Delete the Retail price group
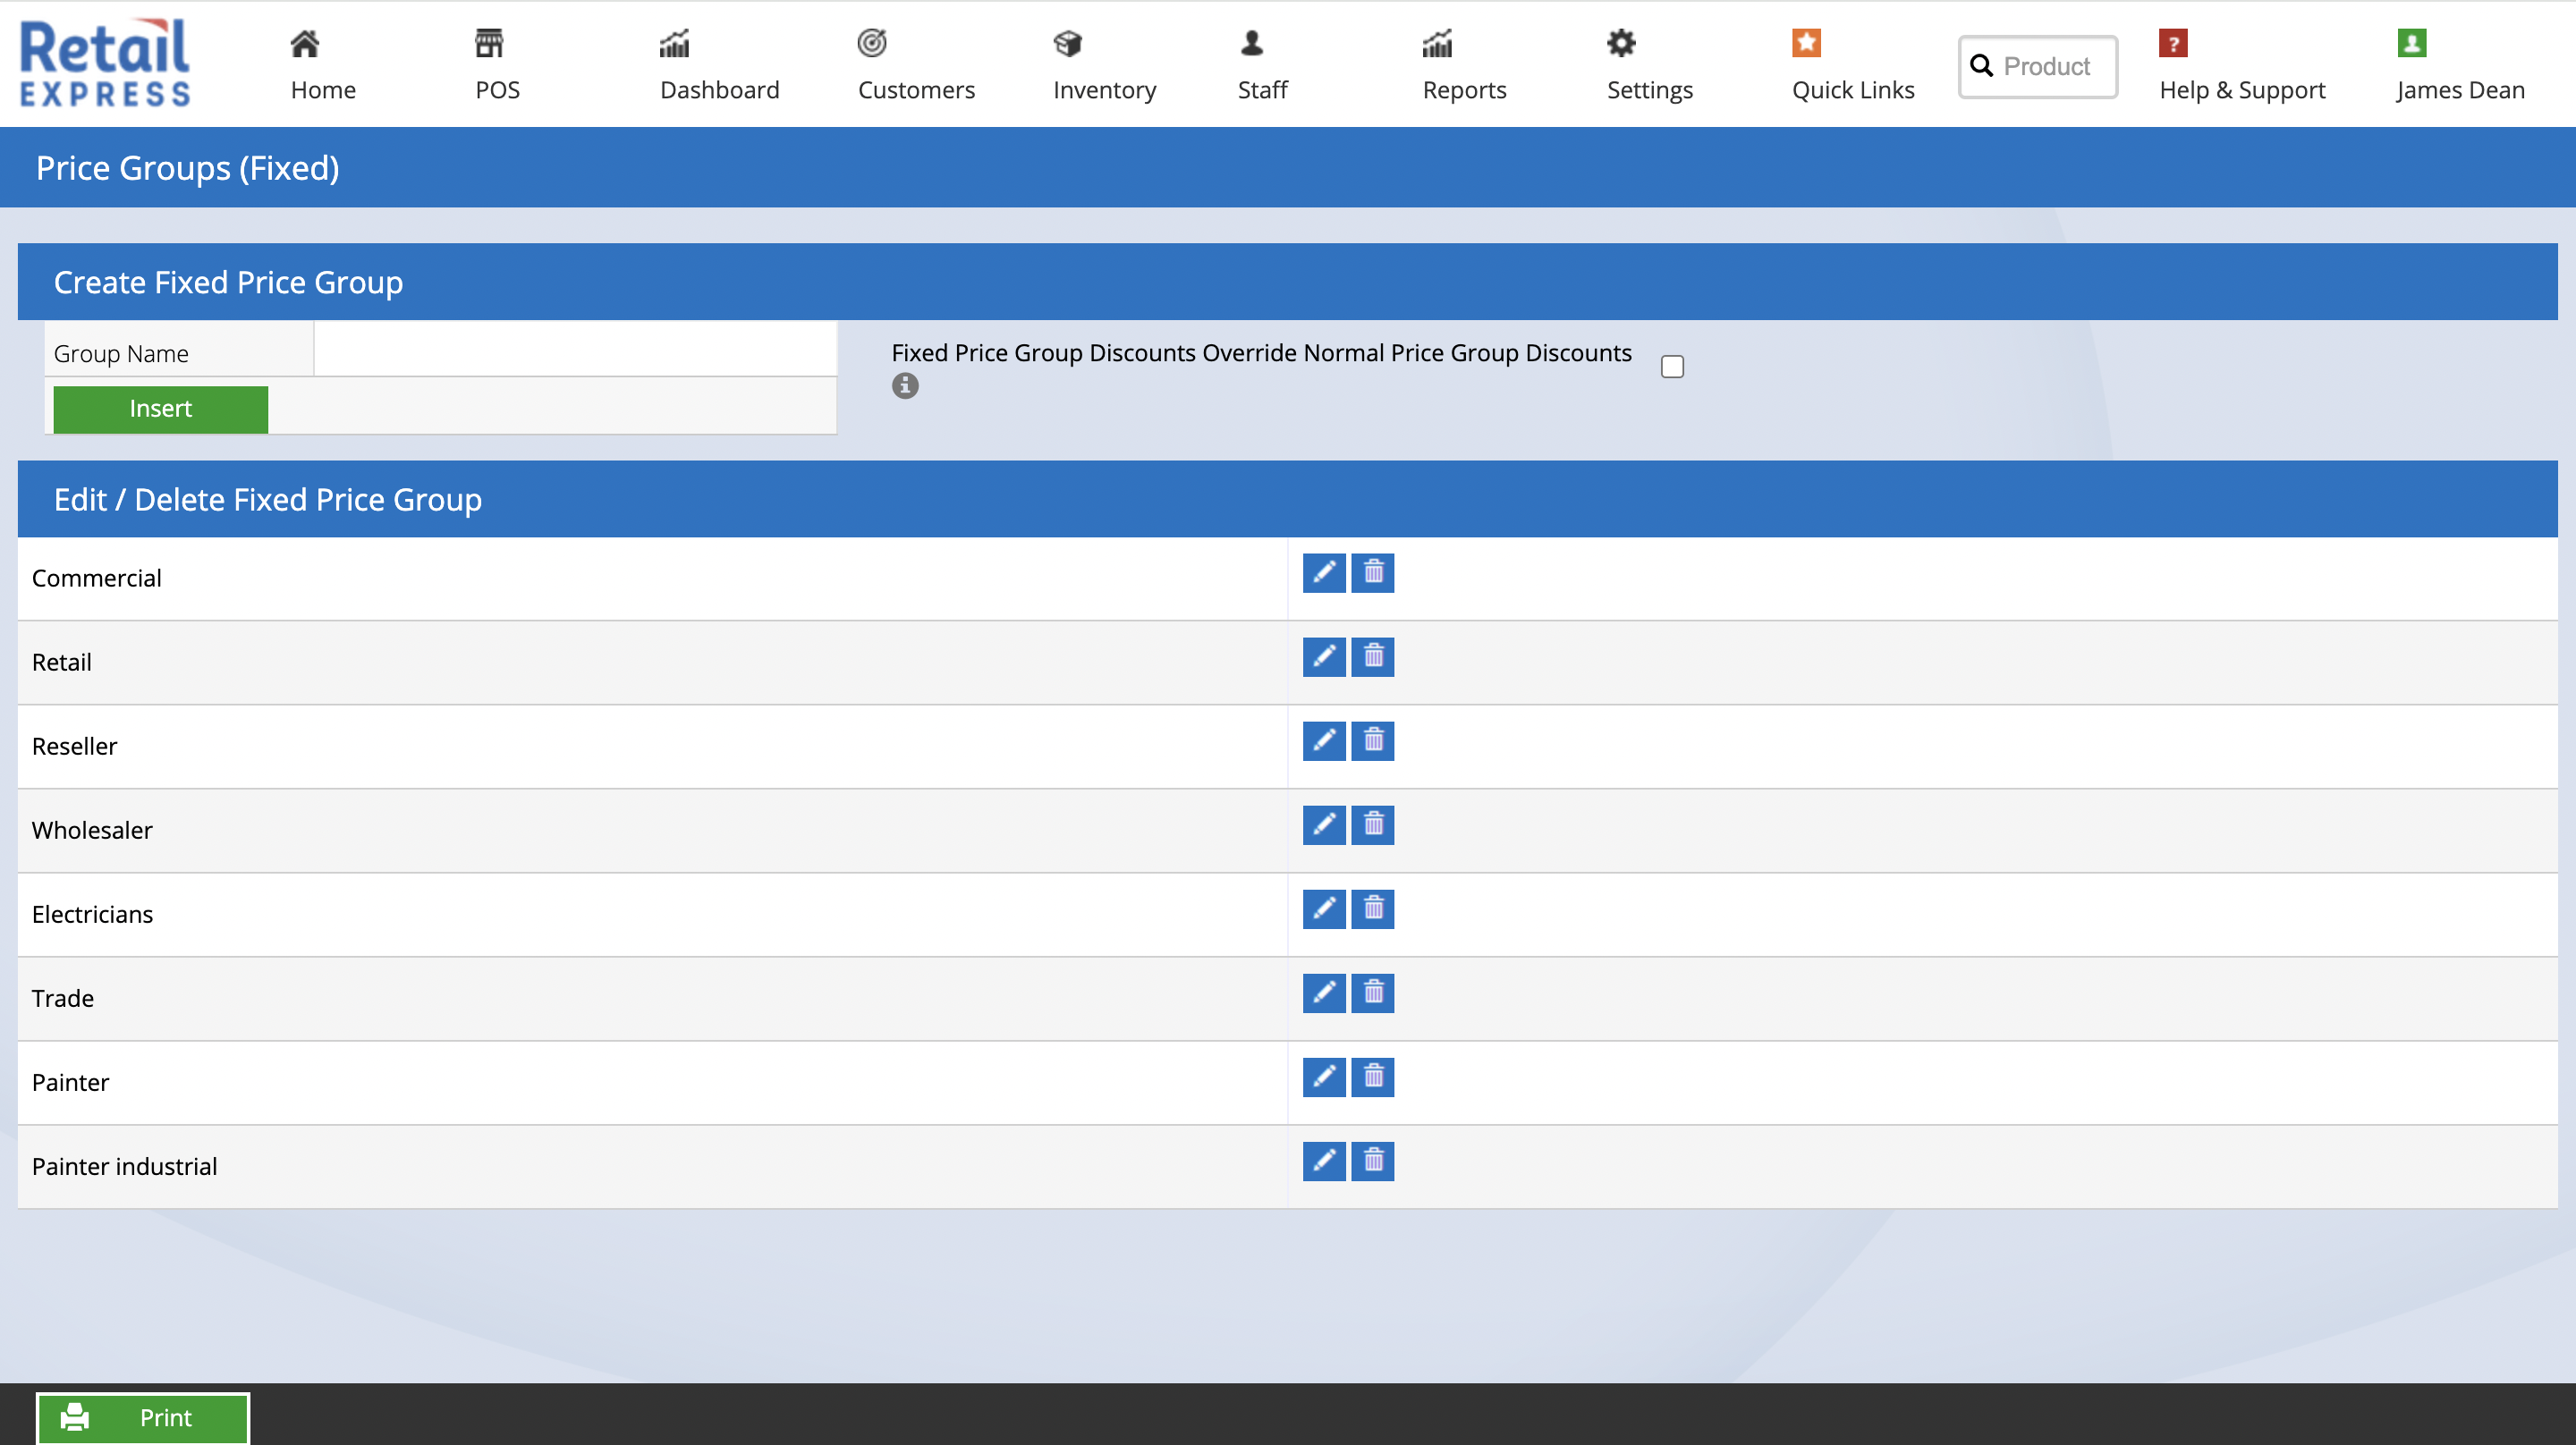This screenshot has height=1445, width=2576. [x=1373, y=657]
